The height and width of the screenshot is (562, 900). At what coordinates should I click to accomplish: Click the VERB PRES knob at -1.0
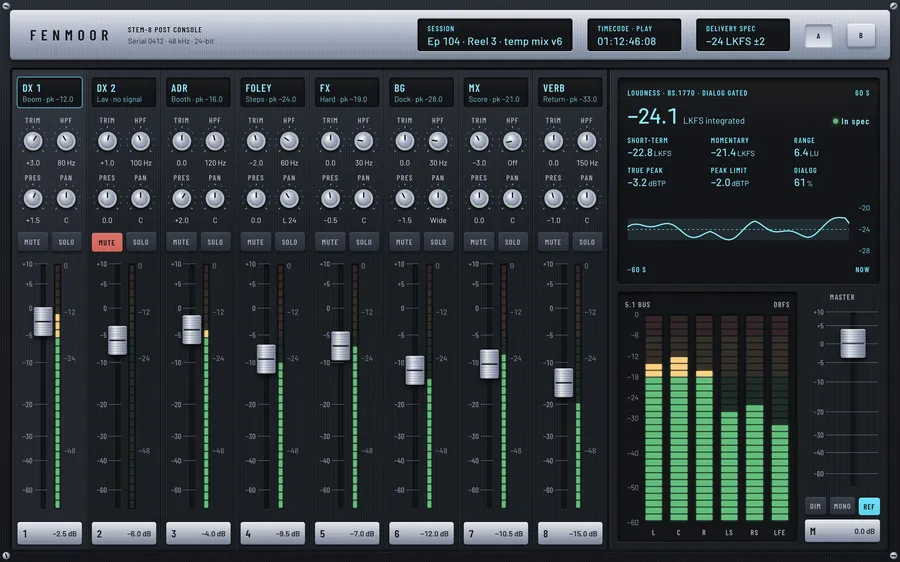coord(553,199)
